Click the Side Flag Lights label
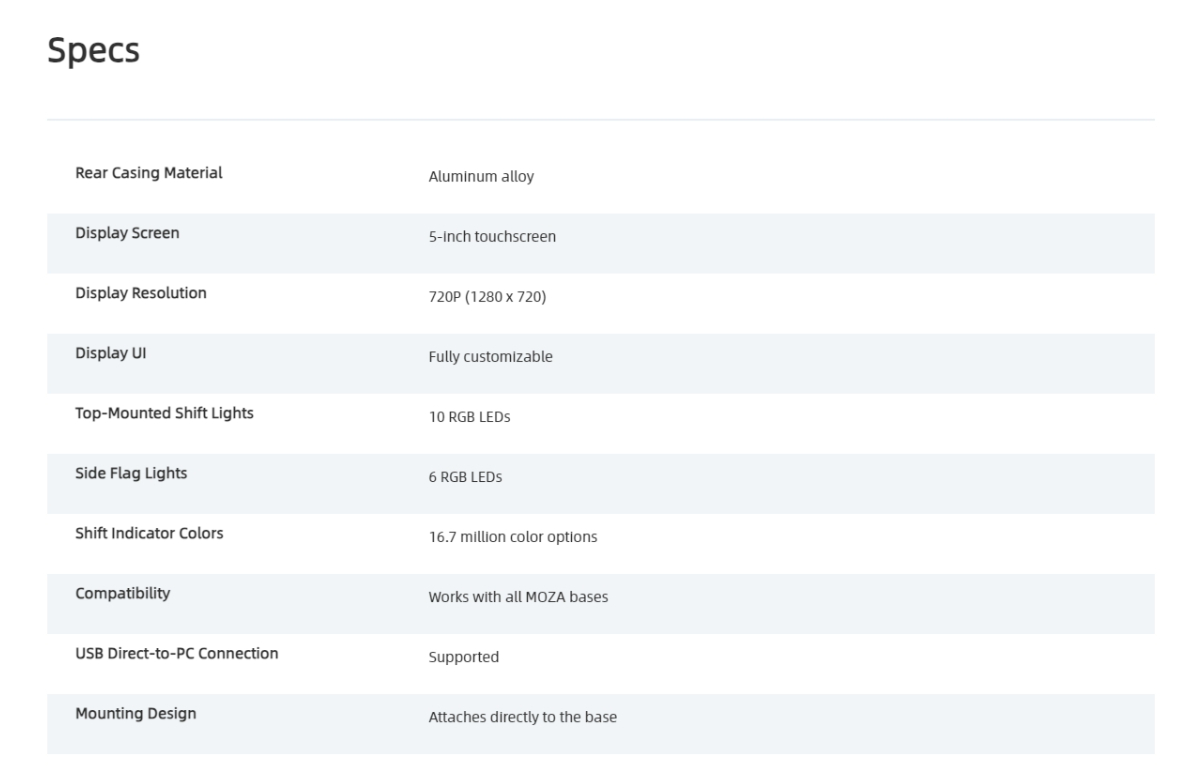Image resolution: width=1200 pixels, height=778 pixels. click(x=131, y=473)
